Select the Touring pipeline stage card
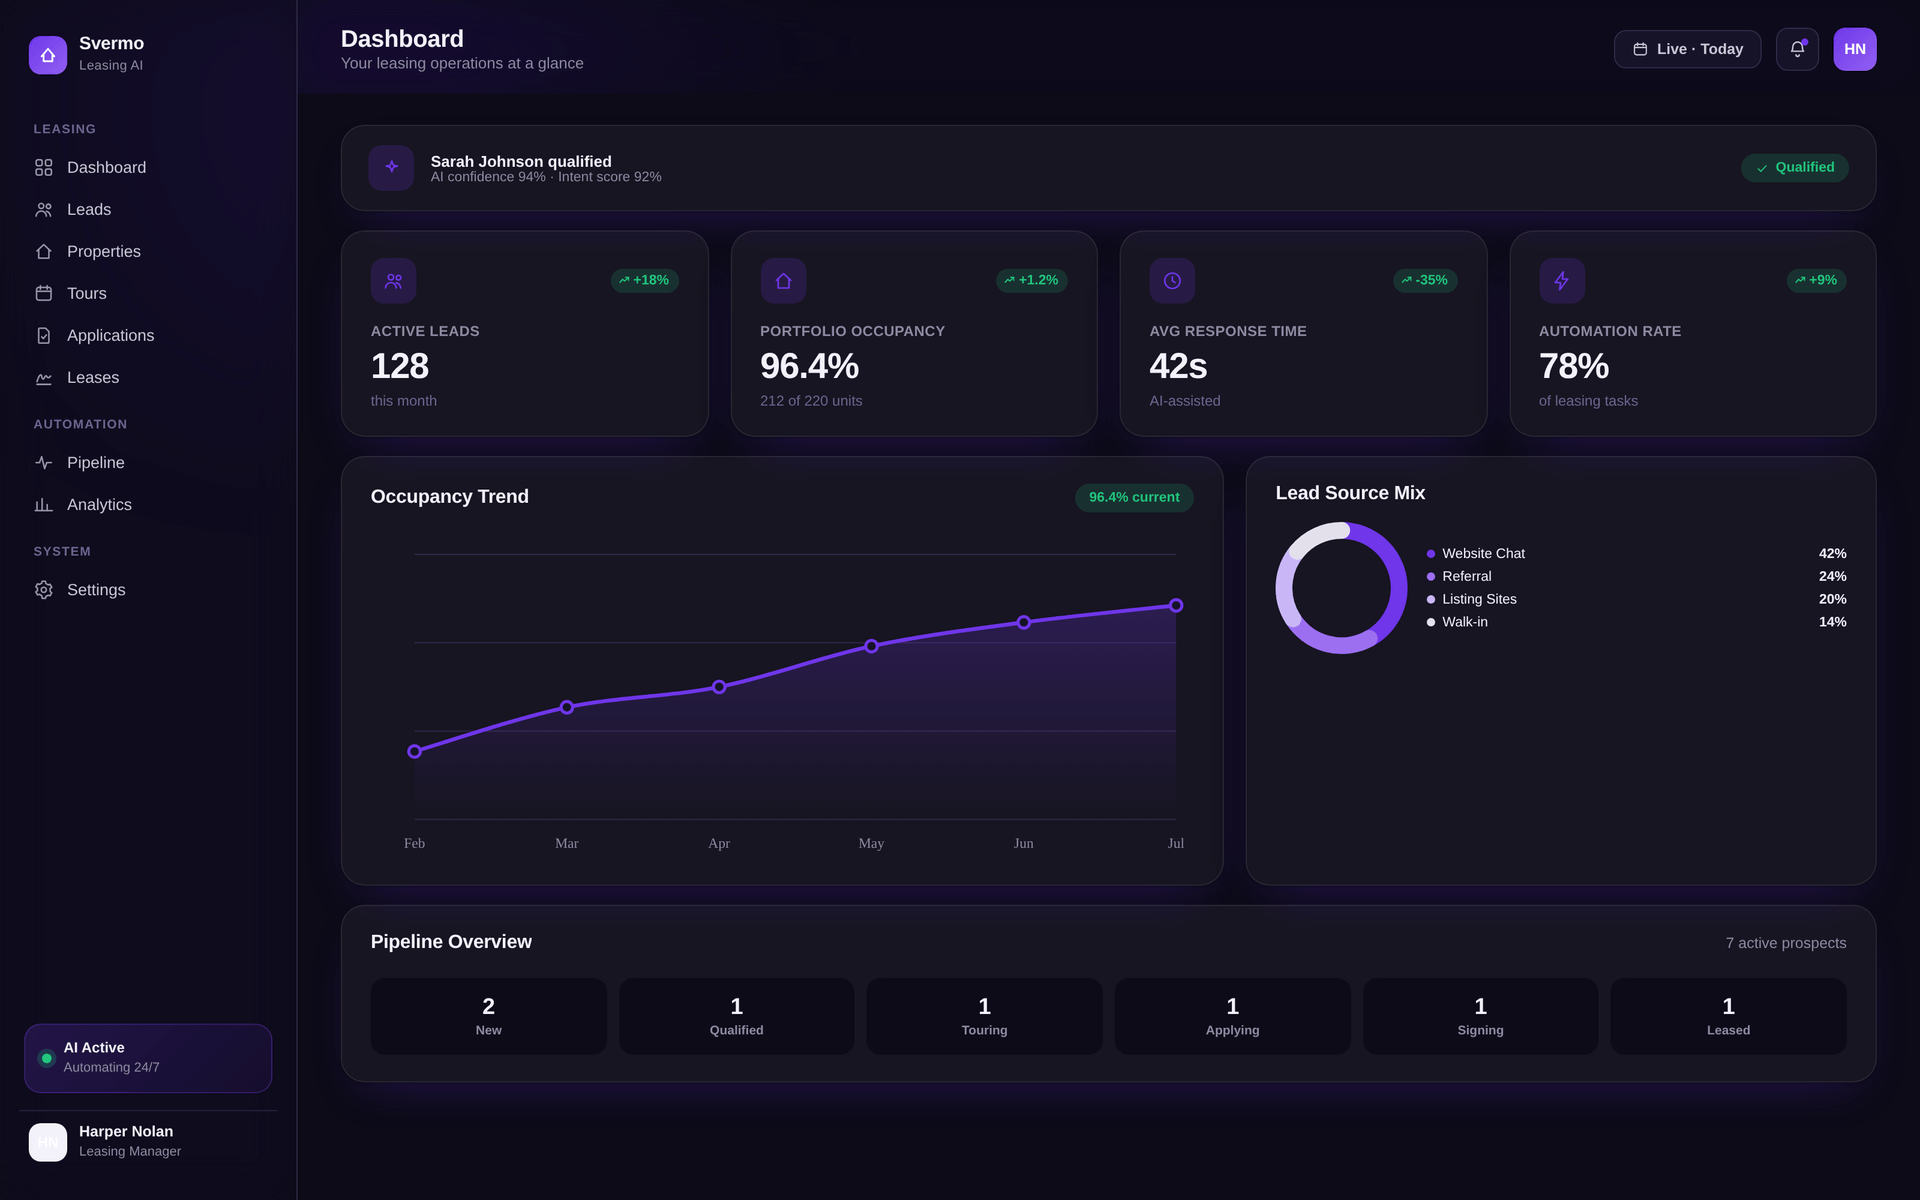The image size is (1920, 1200). click(984, 1016)
